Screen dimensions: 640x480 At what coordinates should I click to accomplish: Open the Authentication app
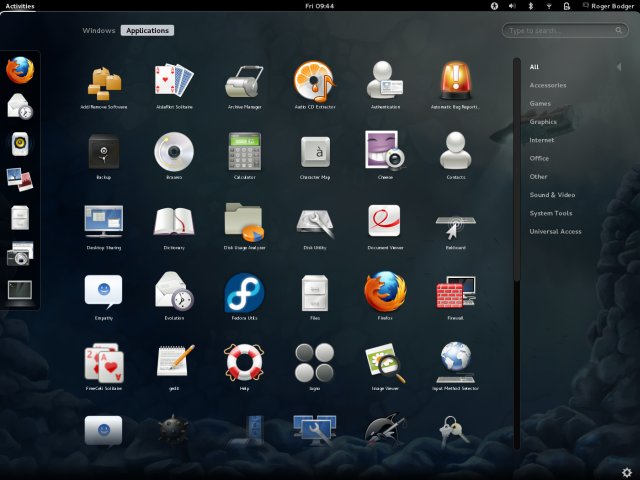(385, 84)
